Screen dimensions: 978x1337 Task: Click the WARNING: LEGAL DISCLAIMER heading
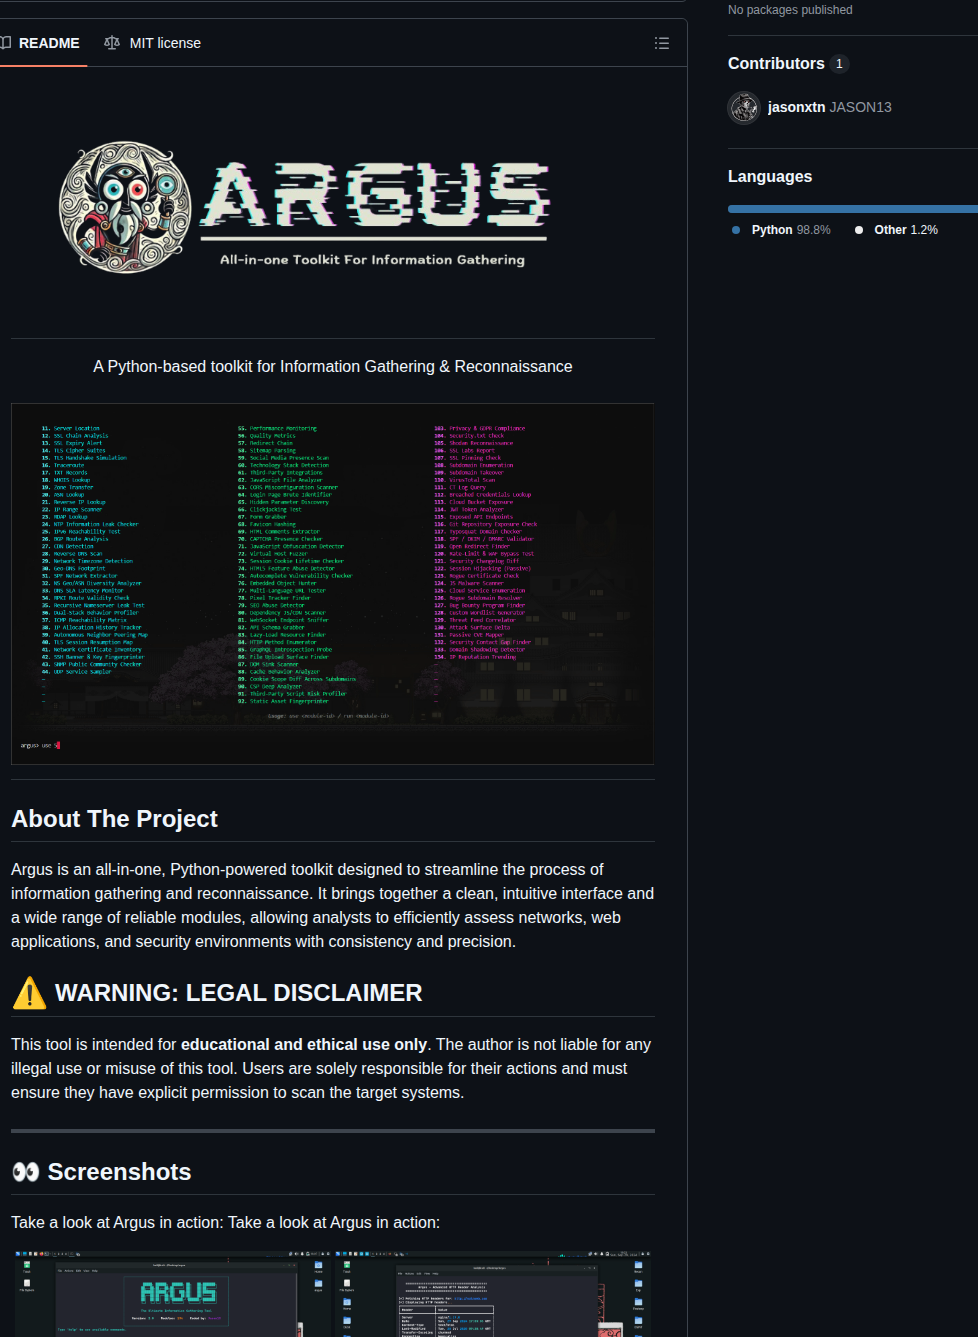(239, 993)
